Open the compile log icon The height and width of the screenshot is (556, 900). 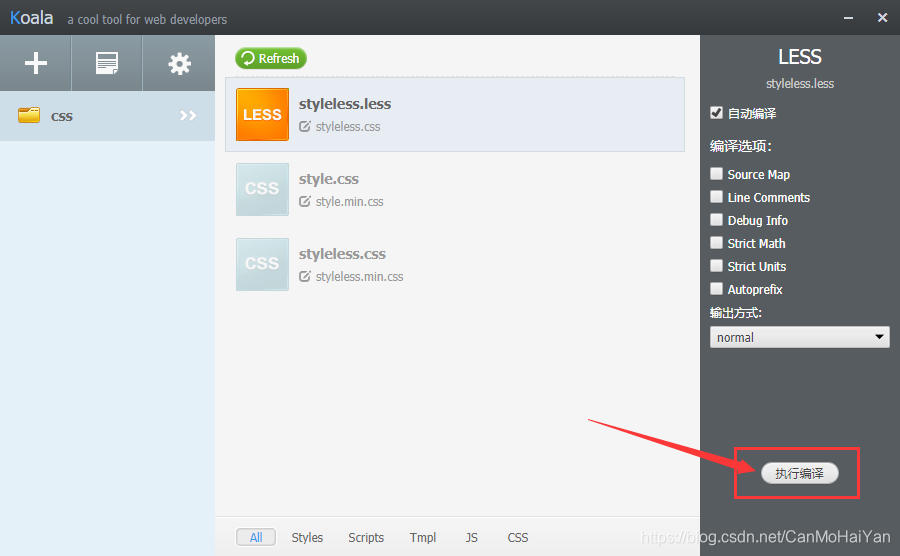click(107, 63)
